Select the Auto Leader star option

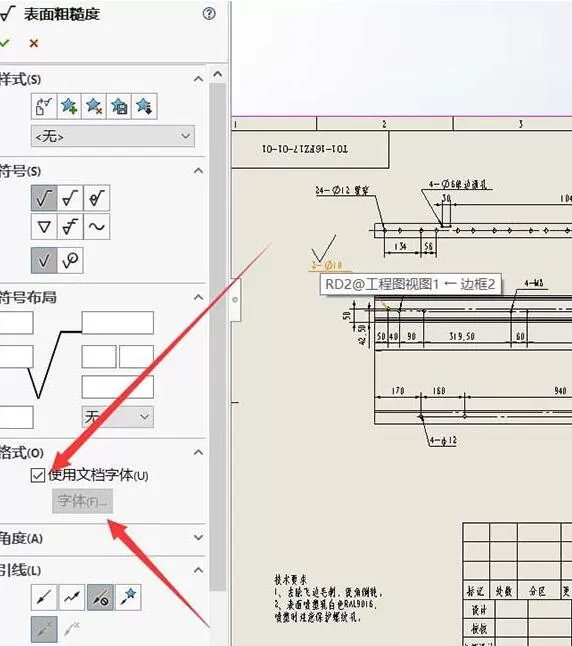[128, 597]
